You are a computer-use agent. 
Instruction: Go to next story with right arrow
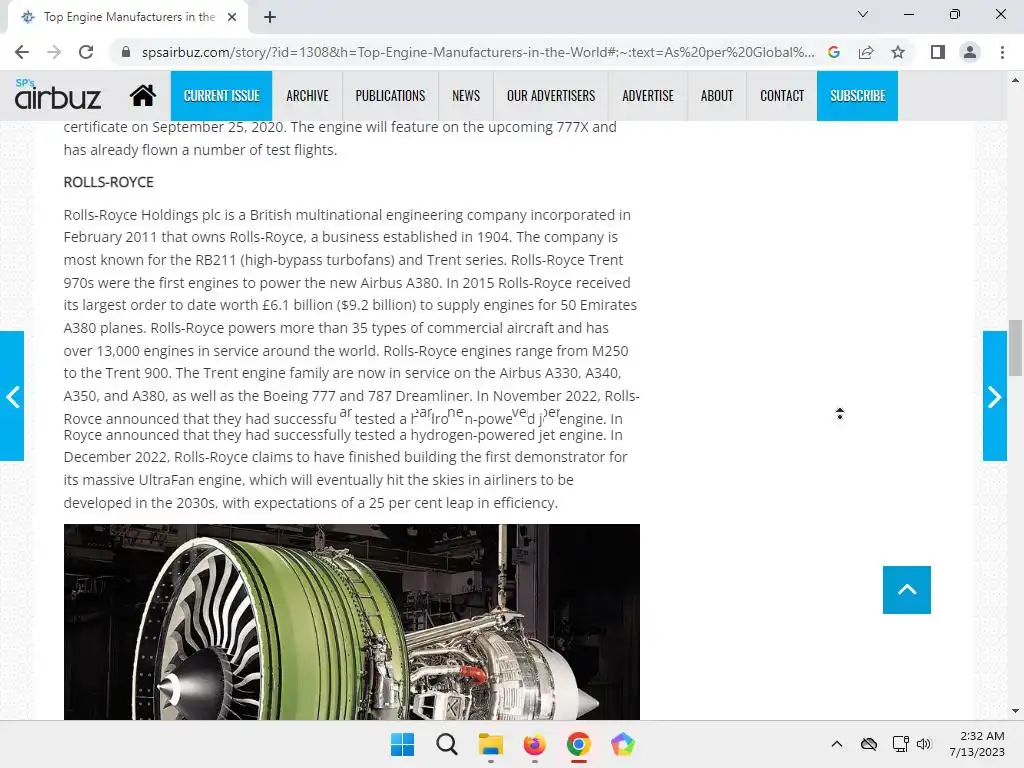pos(995,396)
